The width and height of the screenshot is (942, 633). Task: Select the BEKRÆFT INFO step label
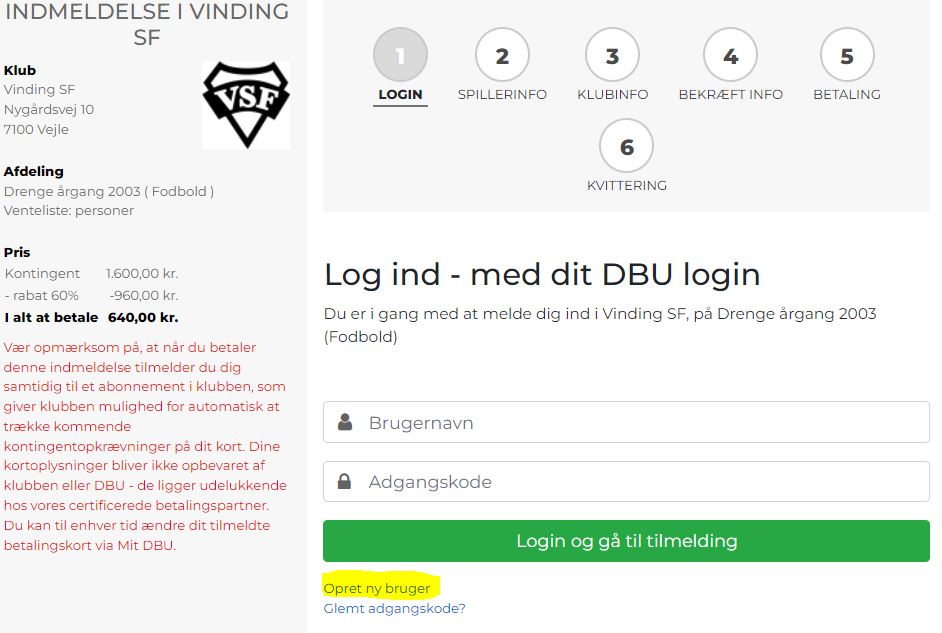pos(731,94)
